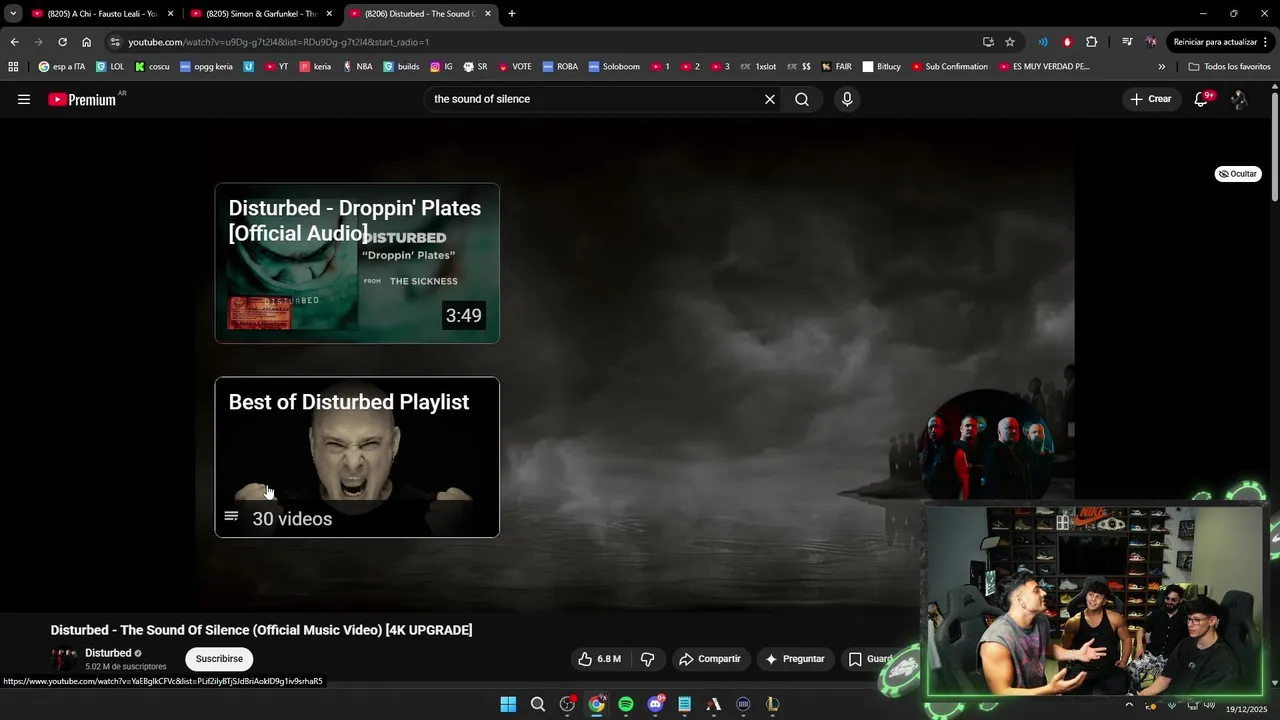1280x720 pixels.
Task: Open the opgg keria bookmark
Action: (x=206, y=67)
